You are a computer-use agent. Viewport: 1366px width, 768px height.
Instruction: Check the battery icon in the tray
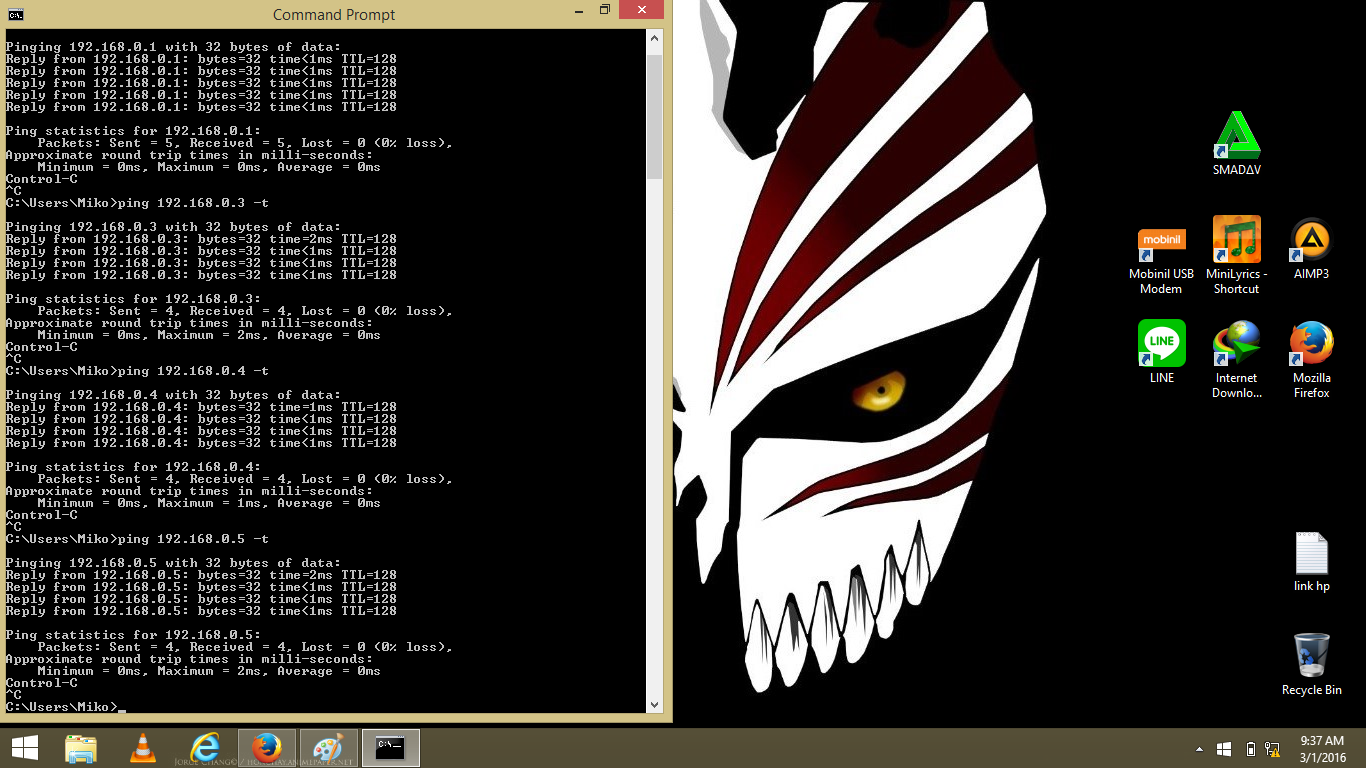coord(1251,749)
